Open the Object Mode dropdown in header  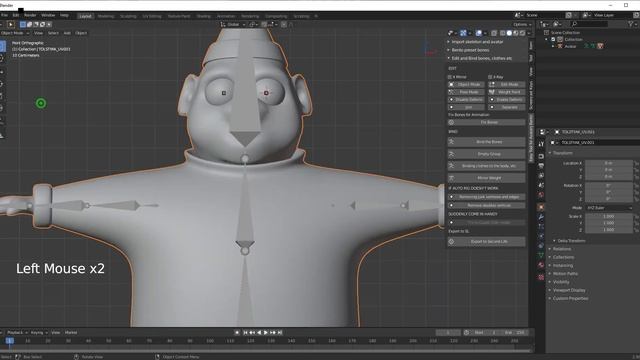15,33
